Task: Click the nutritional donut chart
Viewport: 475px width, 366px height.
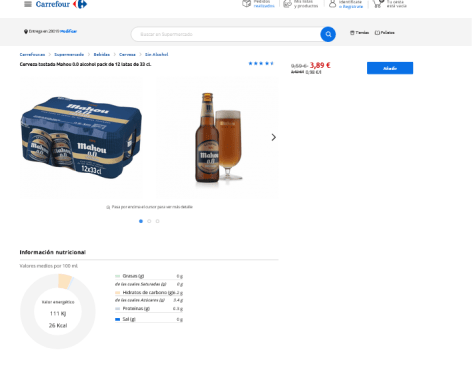Action: click(58, 311)
